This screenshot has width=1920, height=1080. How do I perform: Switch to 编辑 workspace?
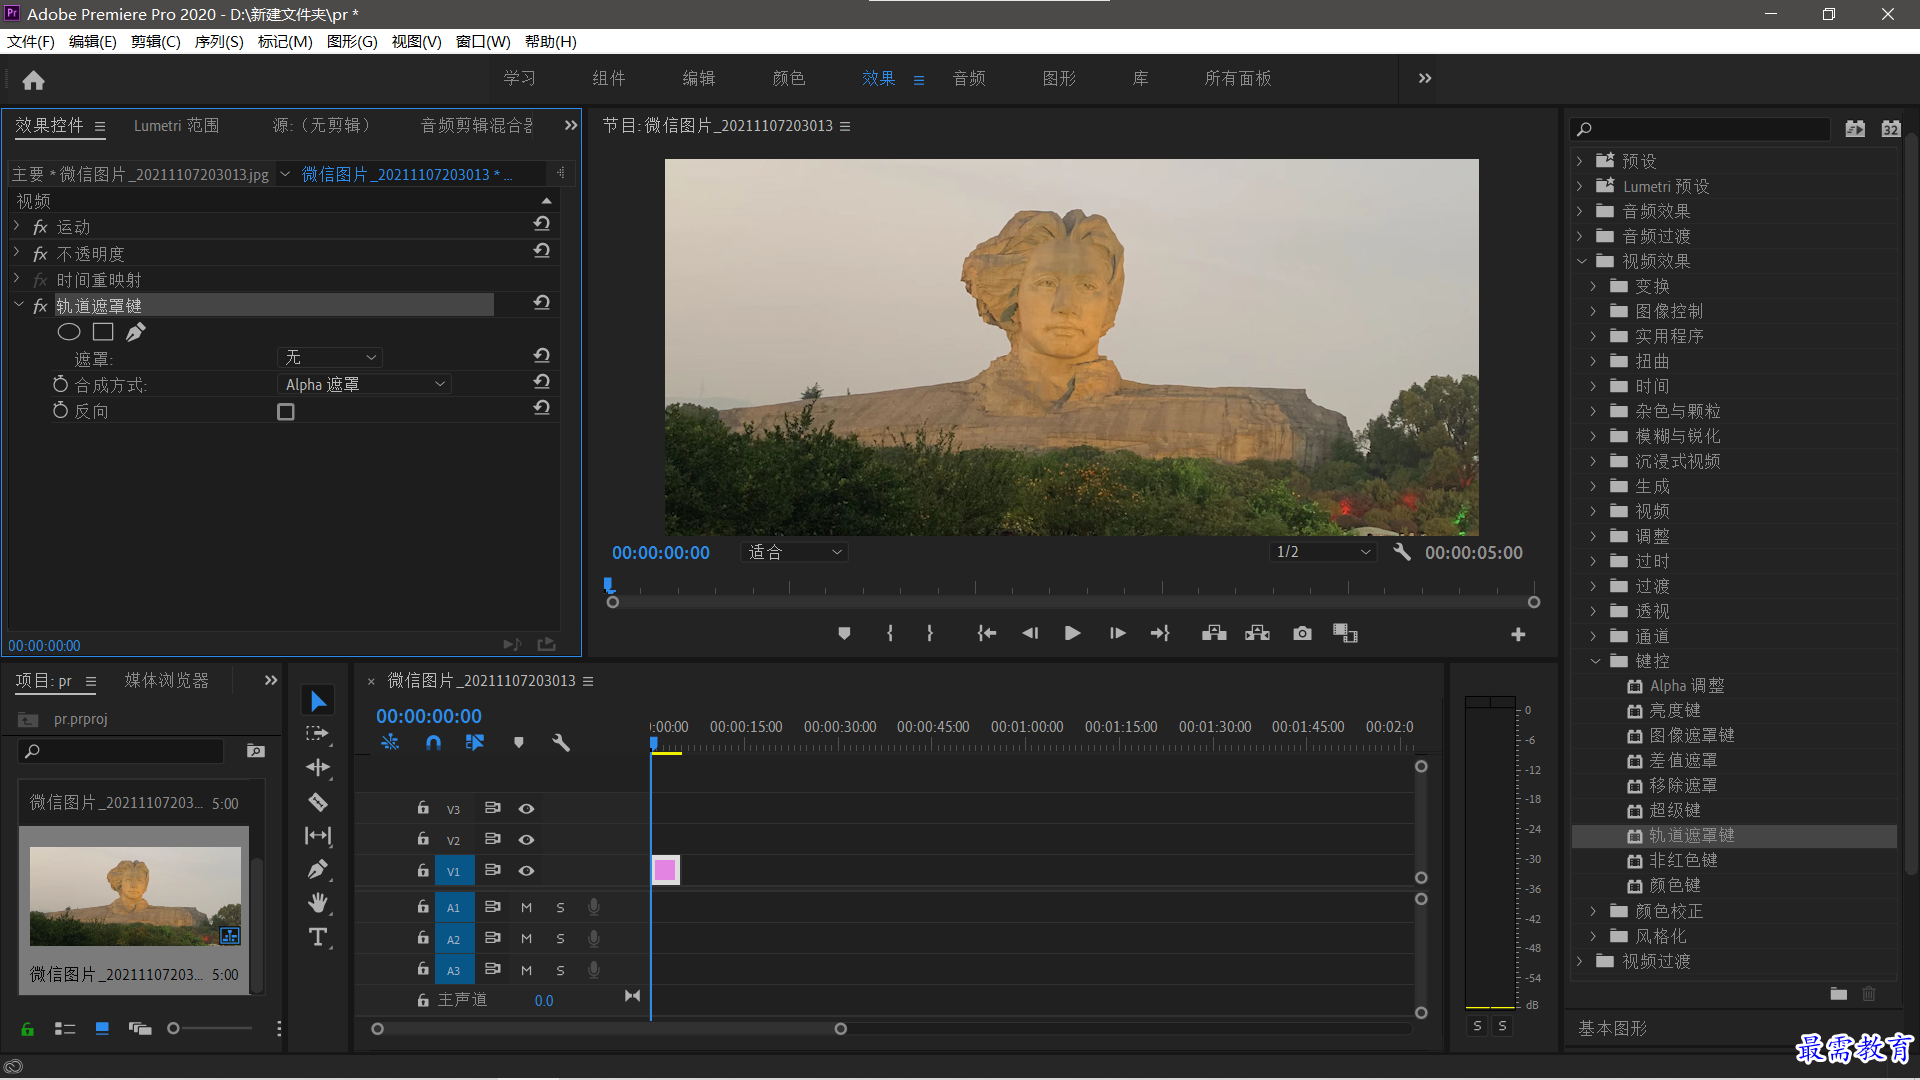pos(699,78)
